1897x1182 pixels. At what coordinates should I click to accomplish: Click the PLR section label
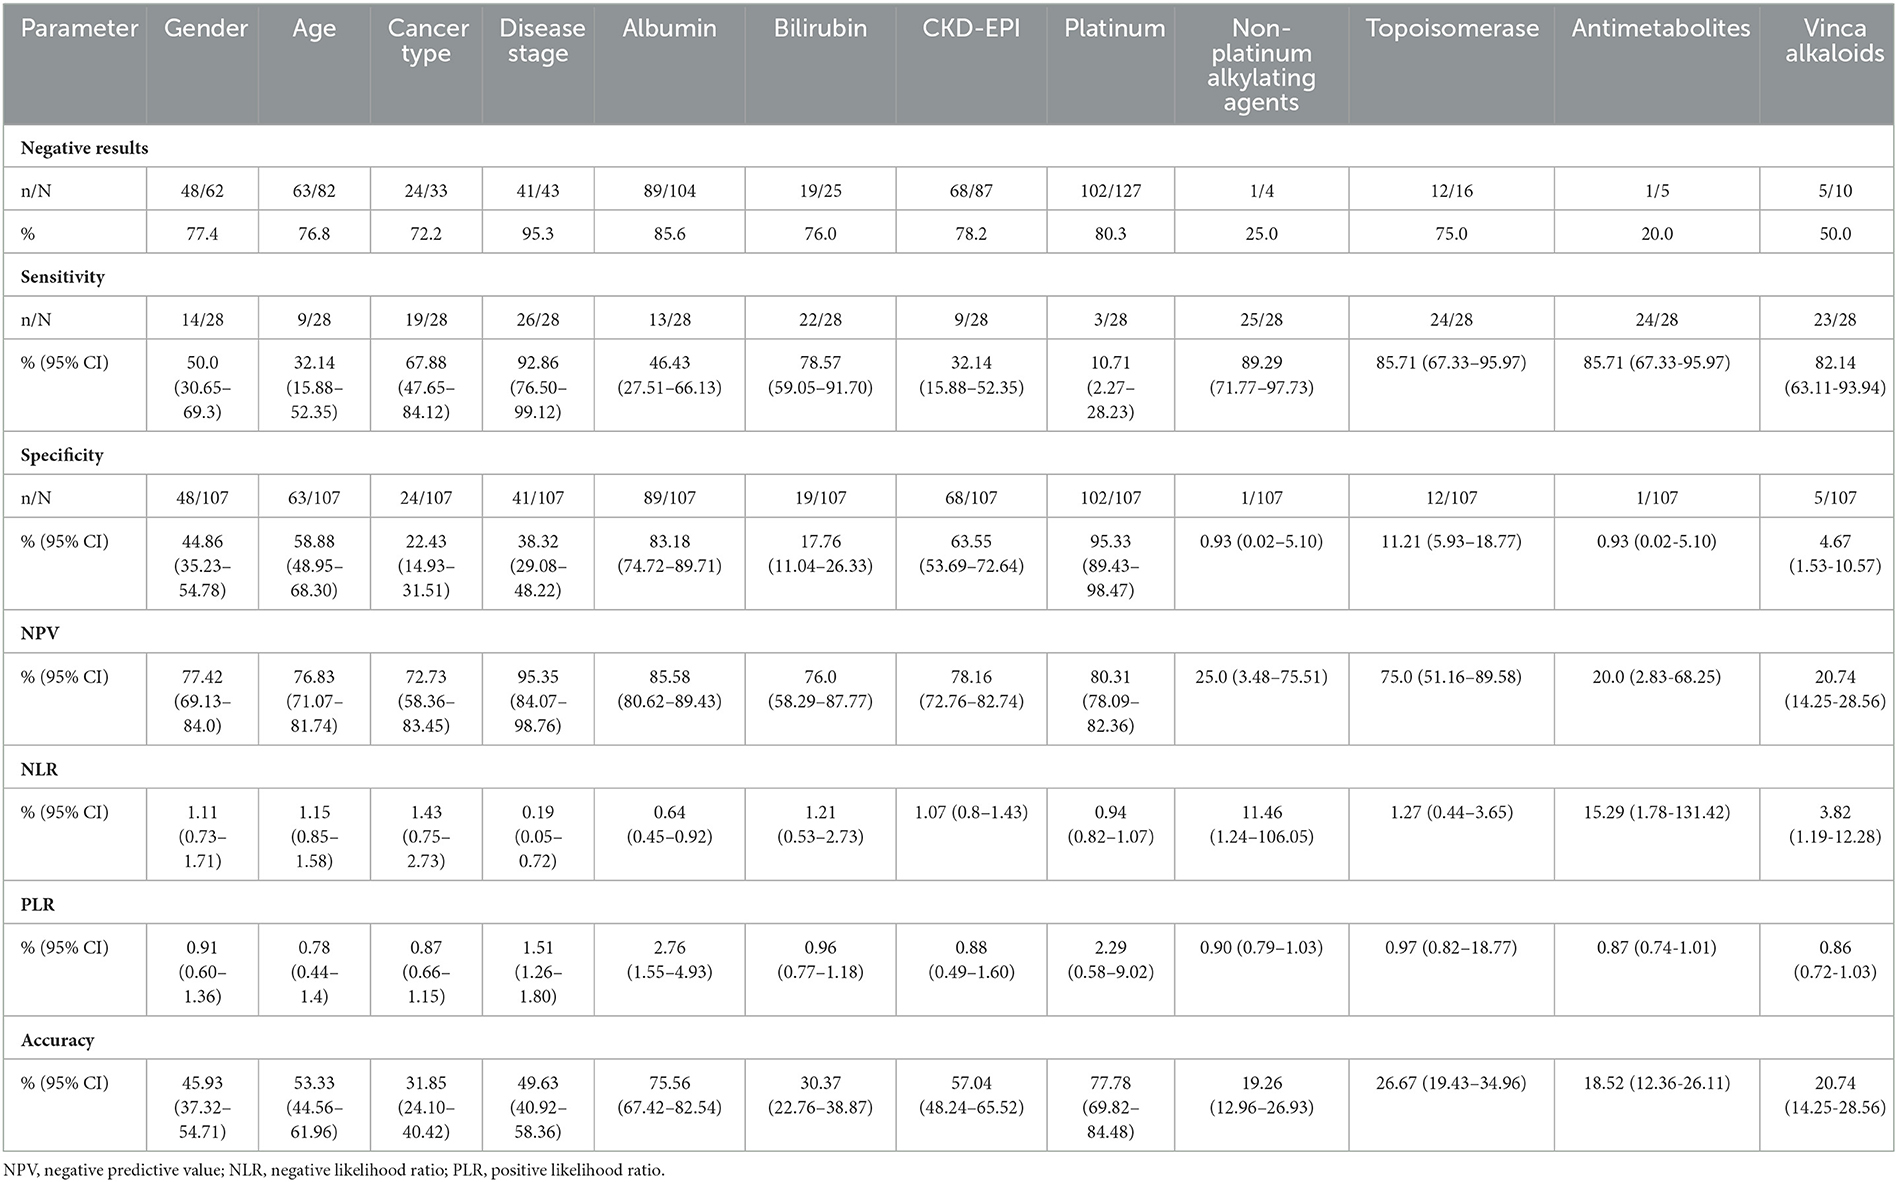(x=37, y=904)
